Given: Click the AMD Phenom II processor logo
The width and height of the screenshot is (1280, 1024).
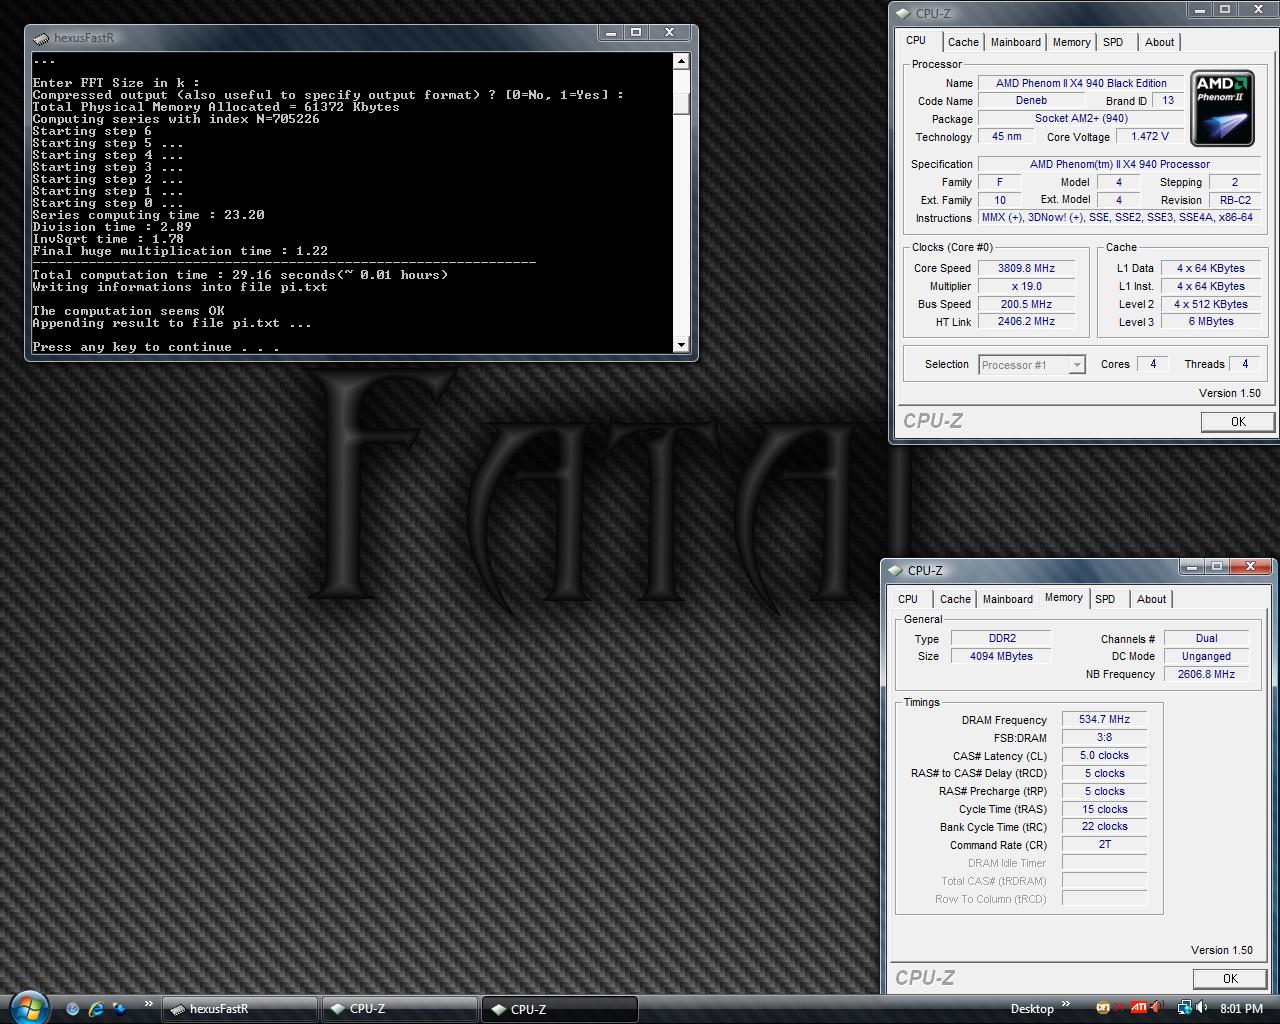Looking at the screenshot, I should (x=1223, y=108).
